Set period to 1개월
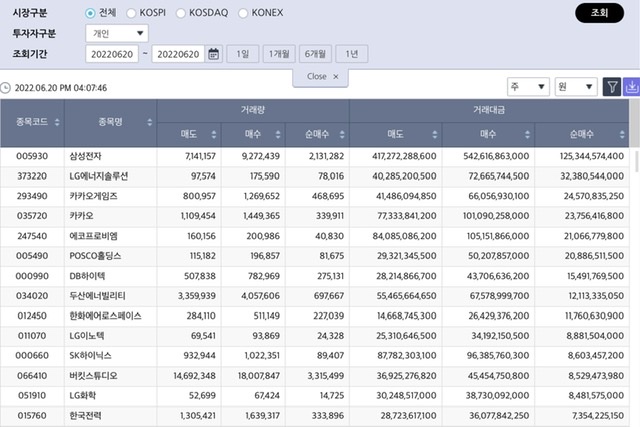640x427 pixels. [277, 54]
